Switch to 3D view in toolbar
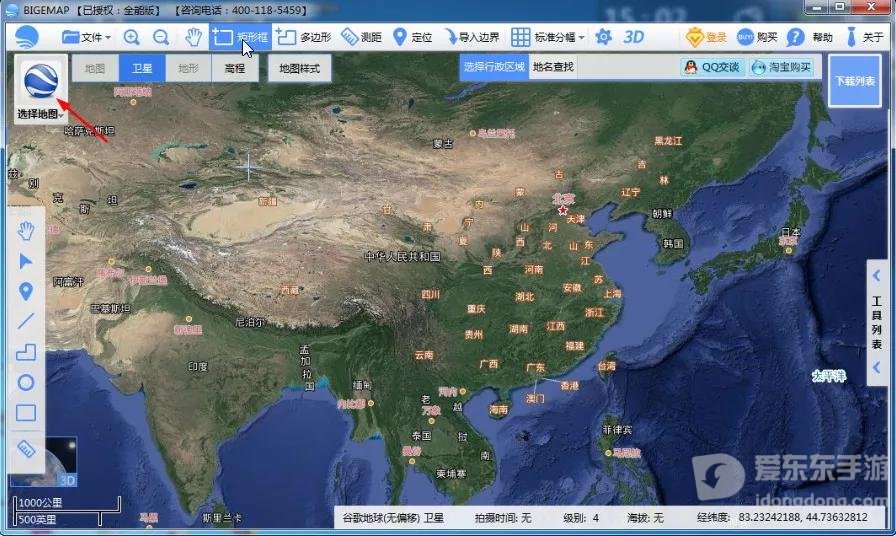Screen dimensions: 896x536 [633, 37]
